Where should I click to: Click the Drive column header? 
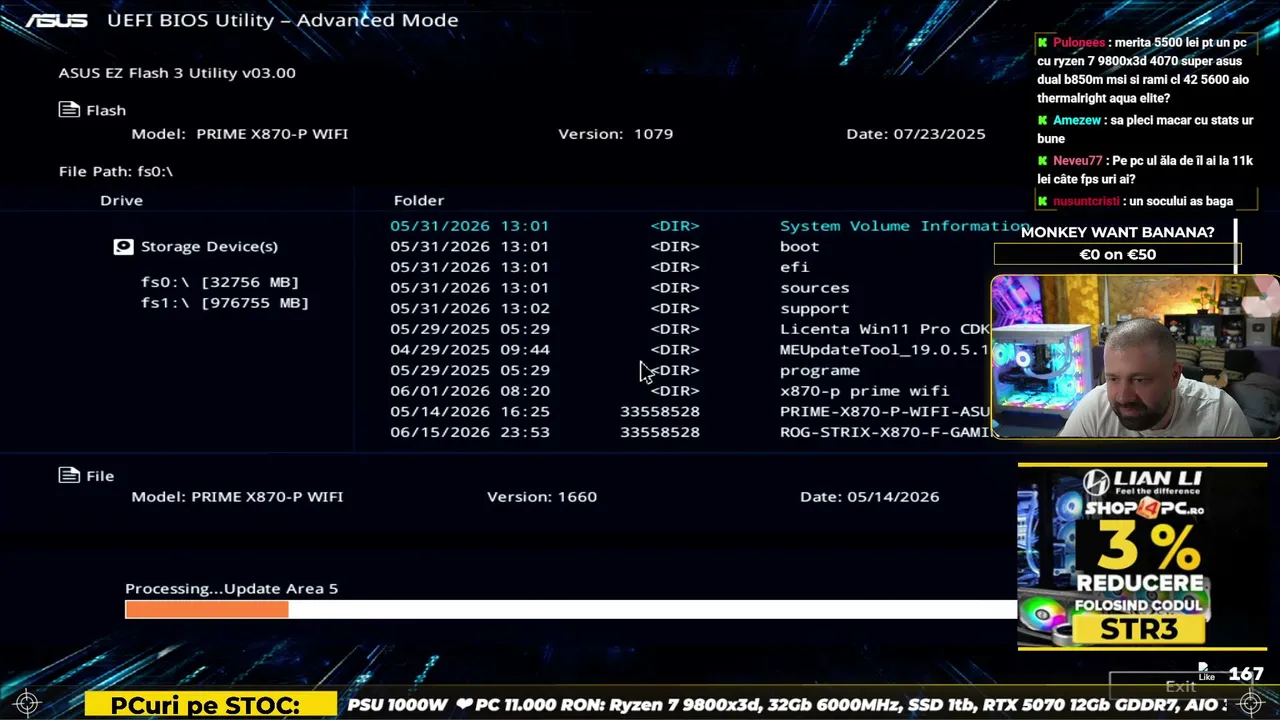pyautogui.click(x=121, y=200)
